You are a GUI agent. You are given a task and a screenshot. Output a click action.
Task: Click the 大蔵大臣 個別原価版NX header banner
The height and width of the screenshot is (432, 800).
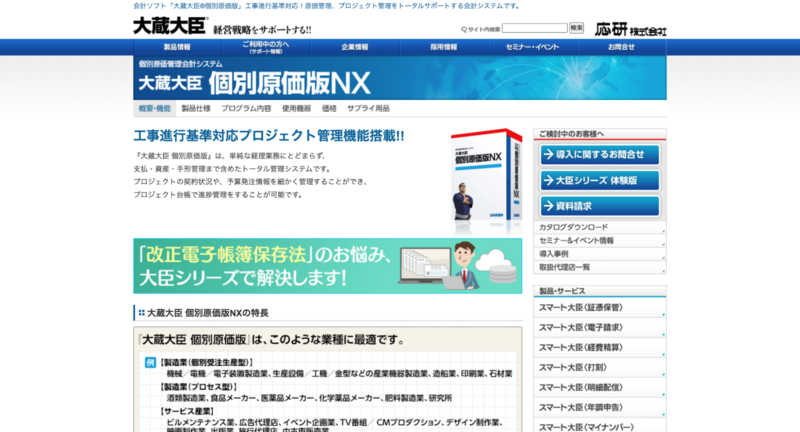(400, 78)
